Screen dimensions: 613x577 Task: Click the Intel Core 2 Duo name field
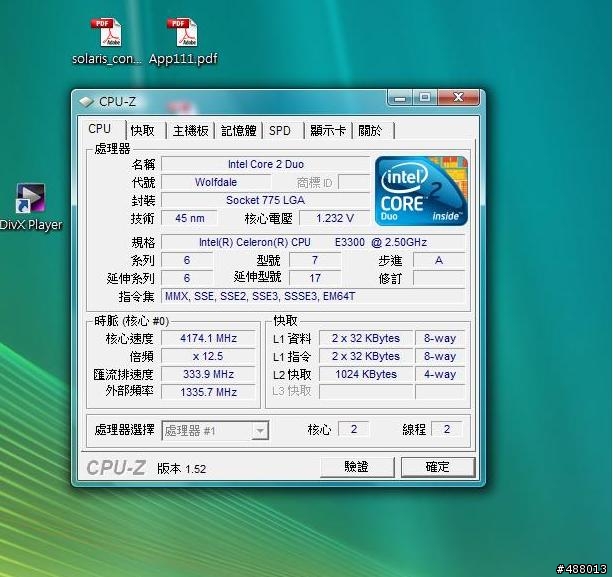point(265,164)
